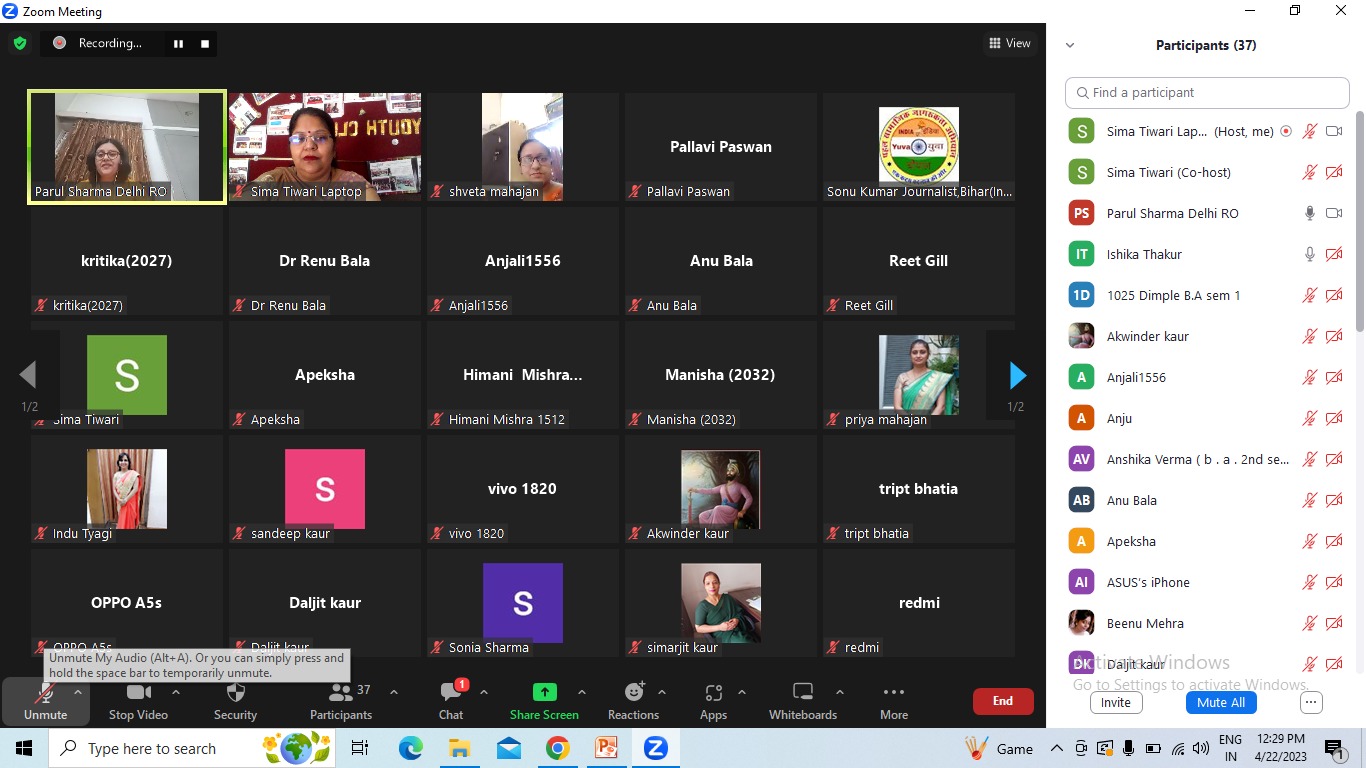1366x768 pixels.
Task: Open Zoom Apps
Action: point(713,701)
